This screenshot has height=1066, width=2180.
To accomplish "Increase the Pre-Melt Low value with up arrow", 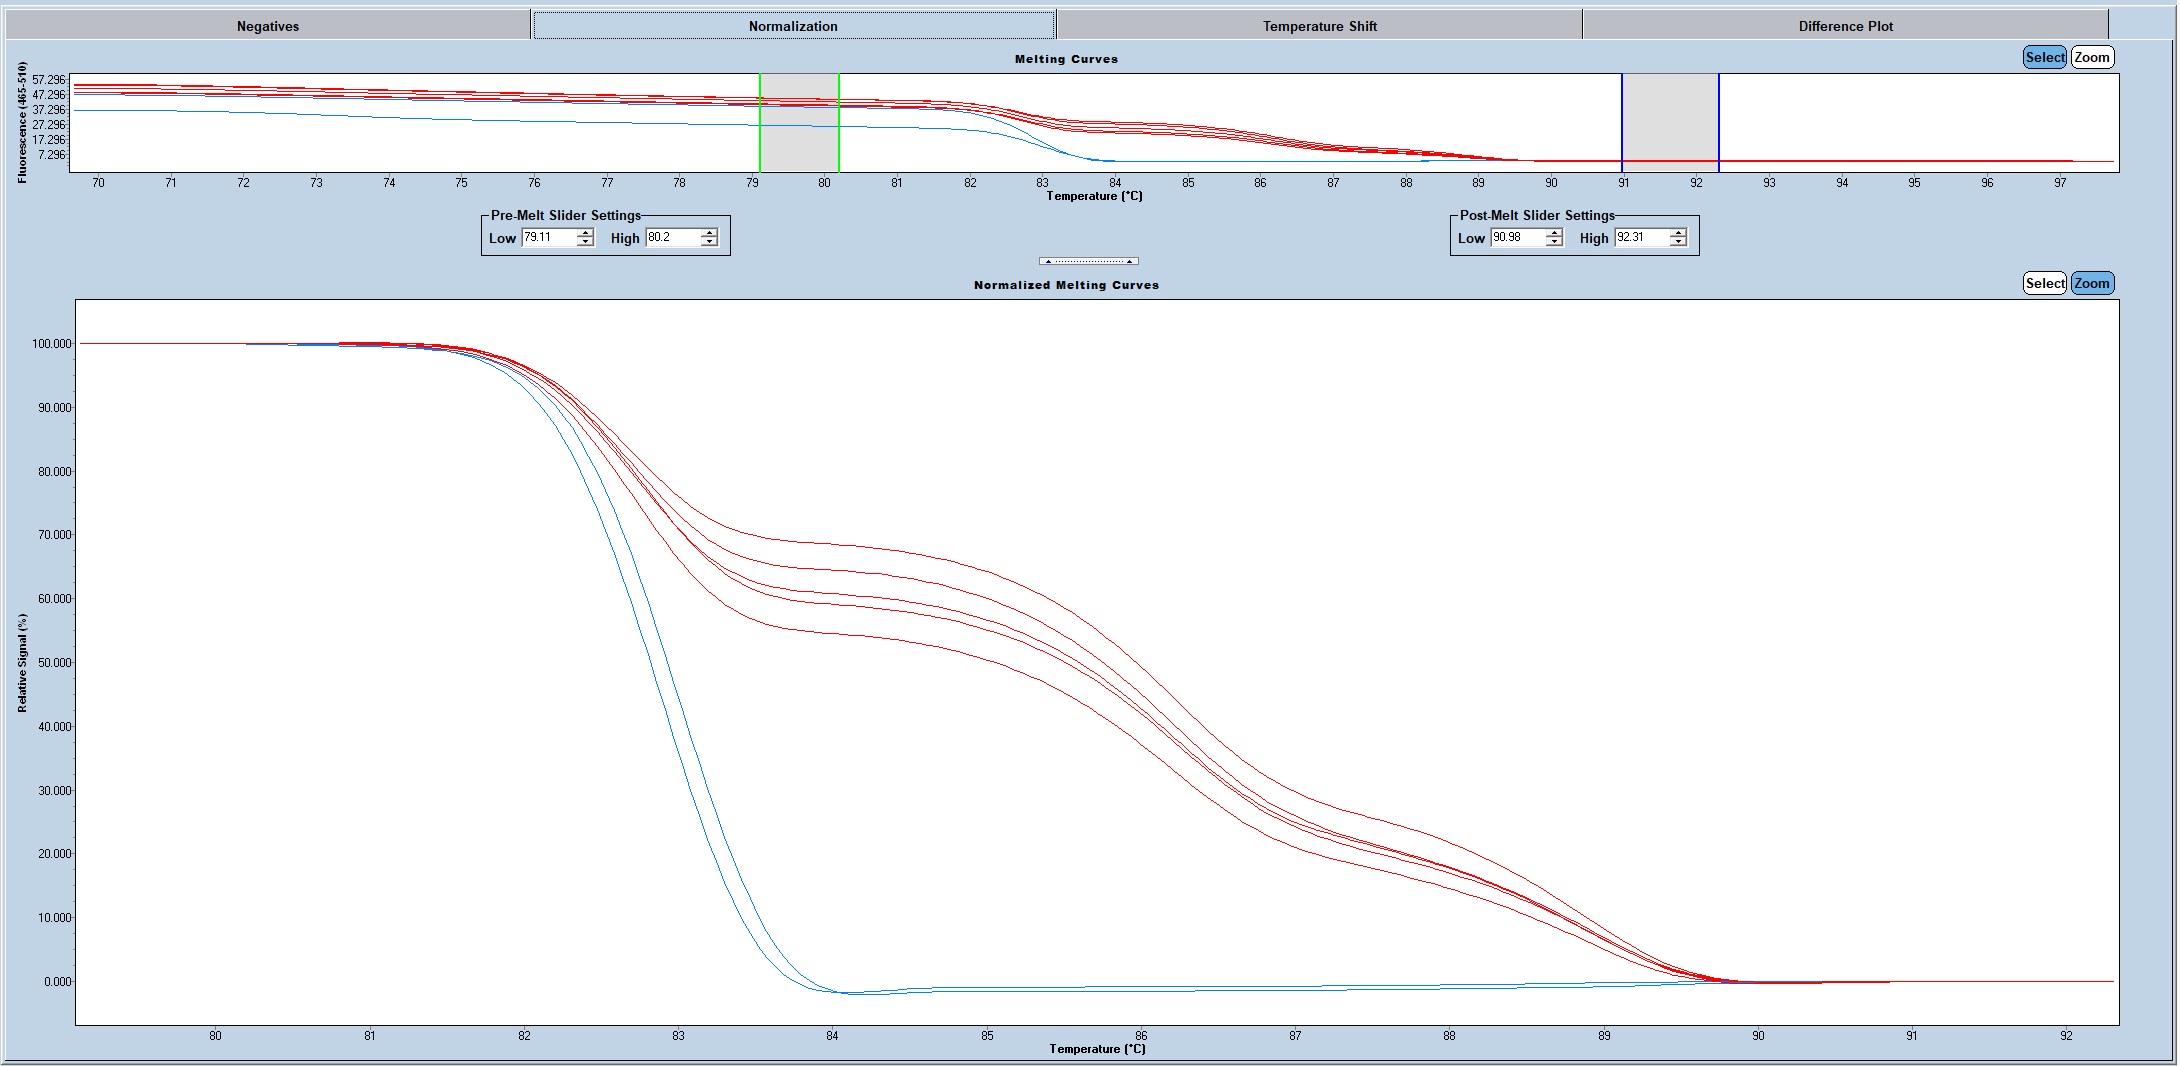I will point(586,233).
